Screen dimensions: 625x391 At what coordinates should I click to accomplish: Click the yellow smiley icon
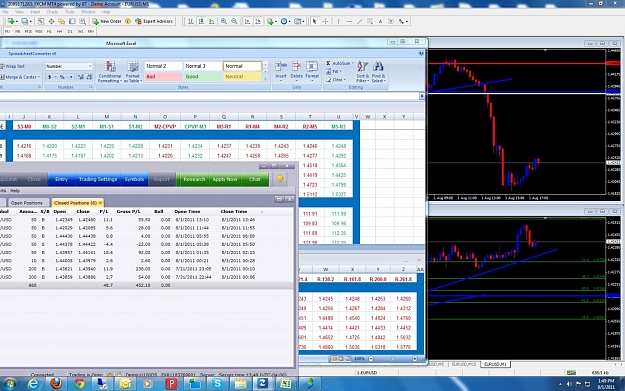(x=280, y=179)
